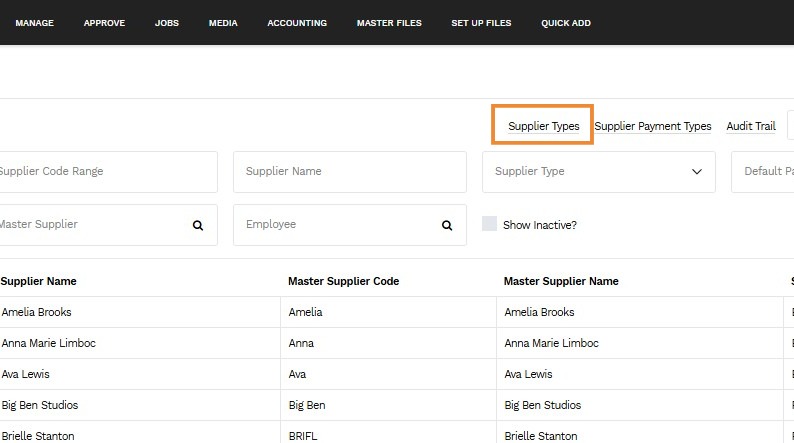794x443 pixels.
Task: Open the JOBS menu
Action: (167, 23)
